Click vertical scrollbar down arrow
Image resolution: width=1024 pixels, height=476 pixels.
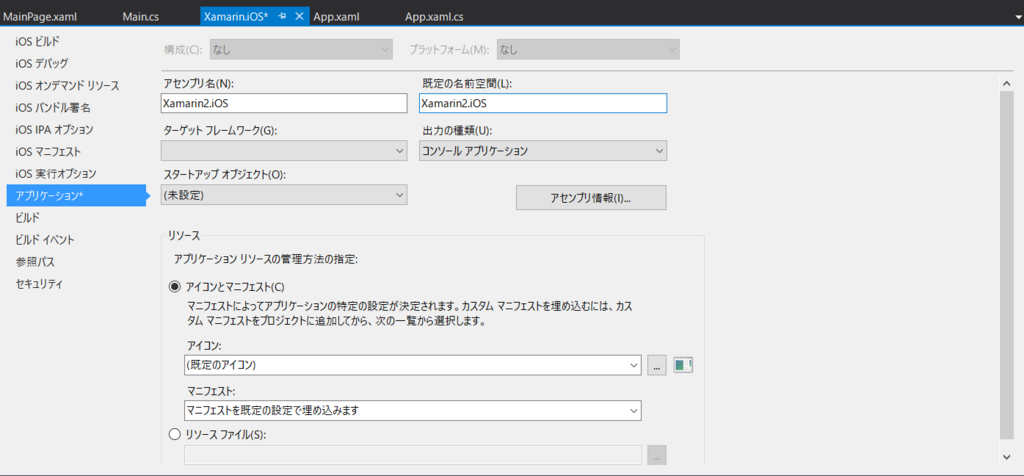coord(1007,456)
